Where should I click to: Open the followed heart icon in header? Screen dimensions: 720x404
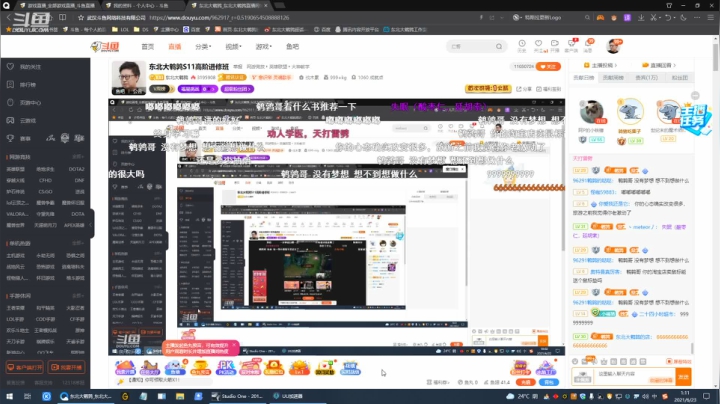[x=539, y=45]
